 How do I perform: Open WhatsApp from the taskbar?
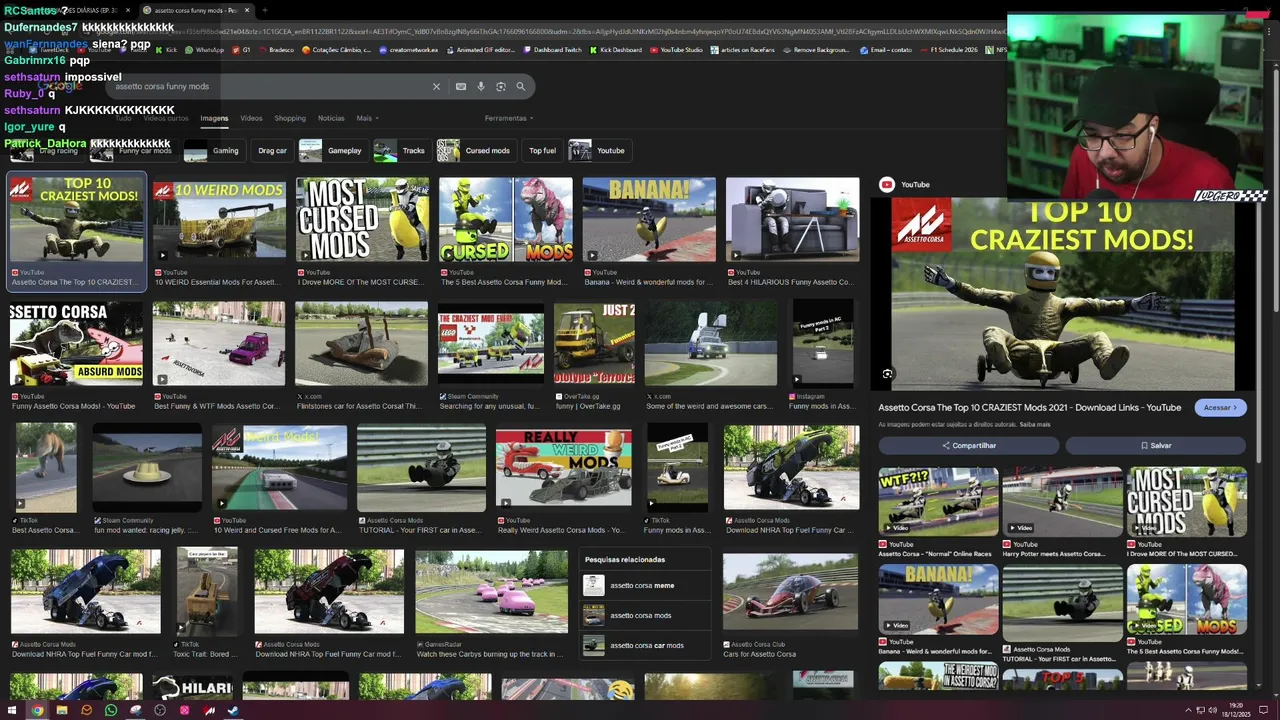coord(111,711)
